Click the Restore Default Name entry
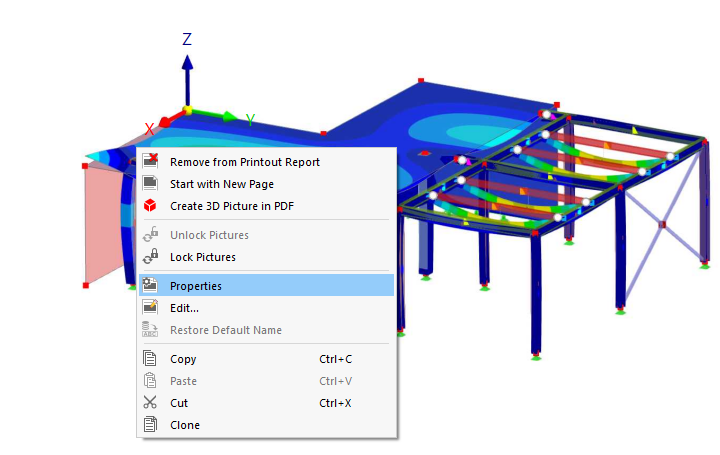Image resolution: width=720 pixels, height=455 pixels. 266,330
